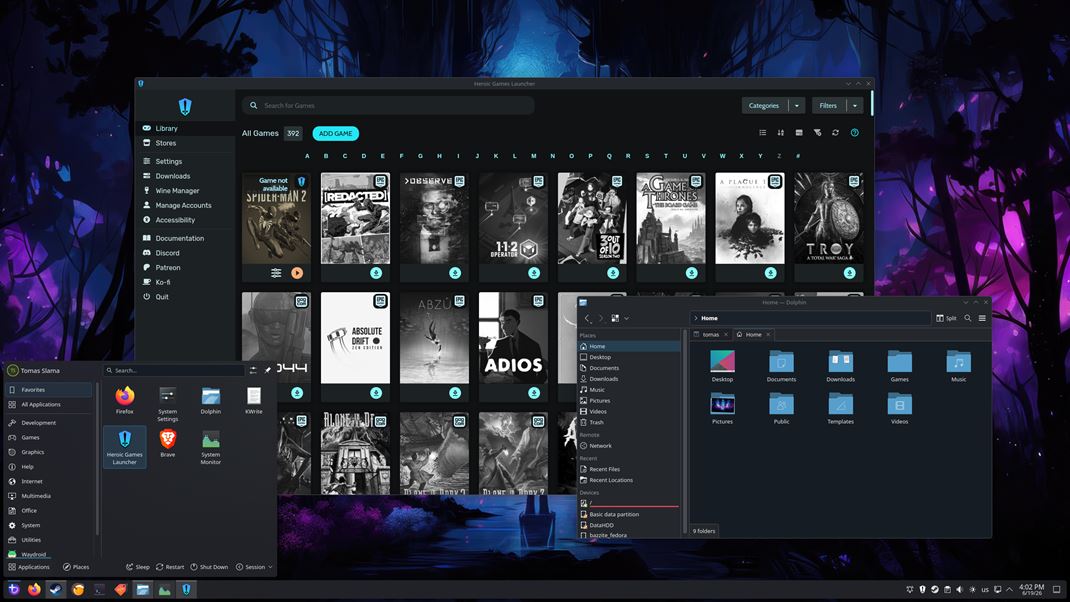The image size is (1070, 602).
Task: Focus the Search for Games field
Action: [x=388, y=106]
